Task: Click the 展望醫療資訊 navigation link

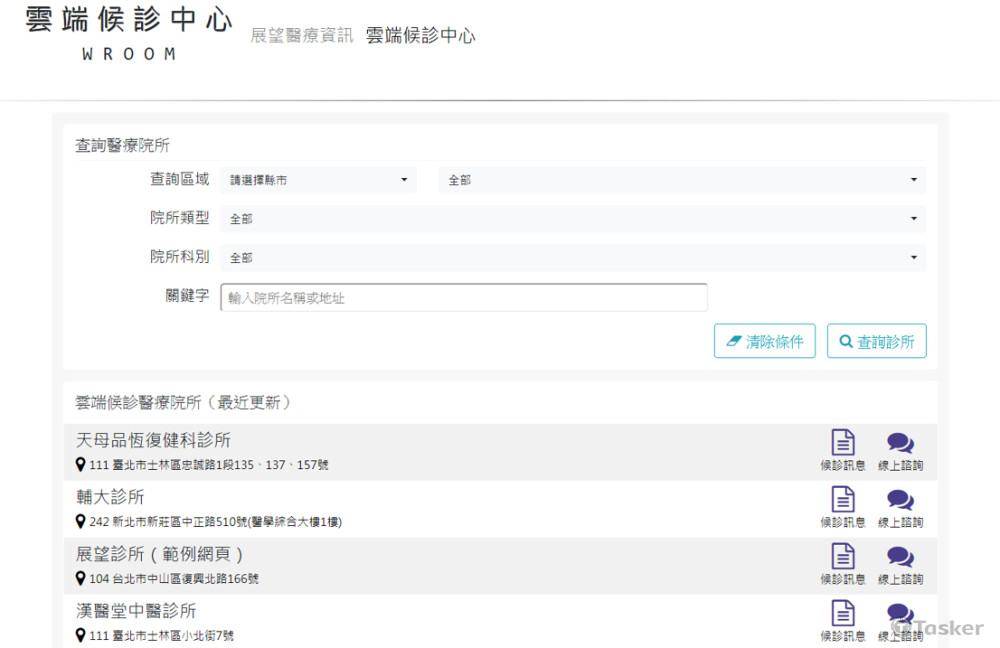Action: point(302,36)
